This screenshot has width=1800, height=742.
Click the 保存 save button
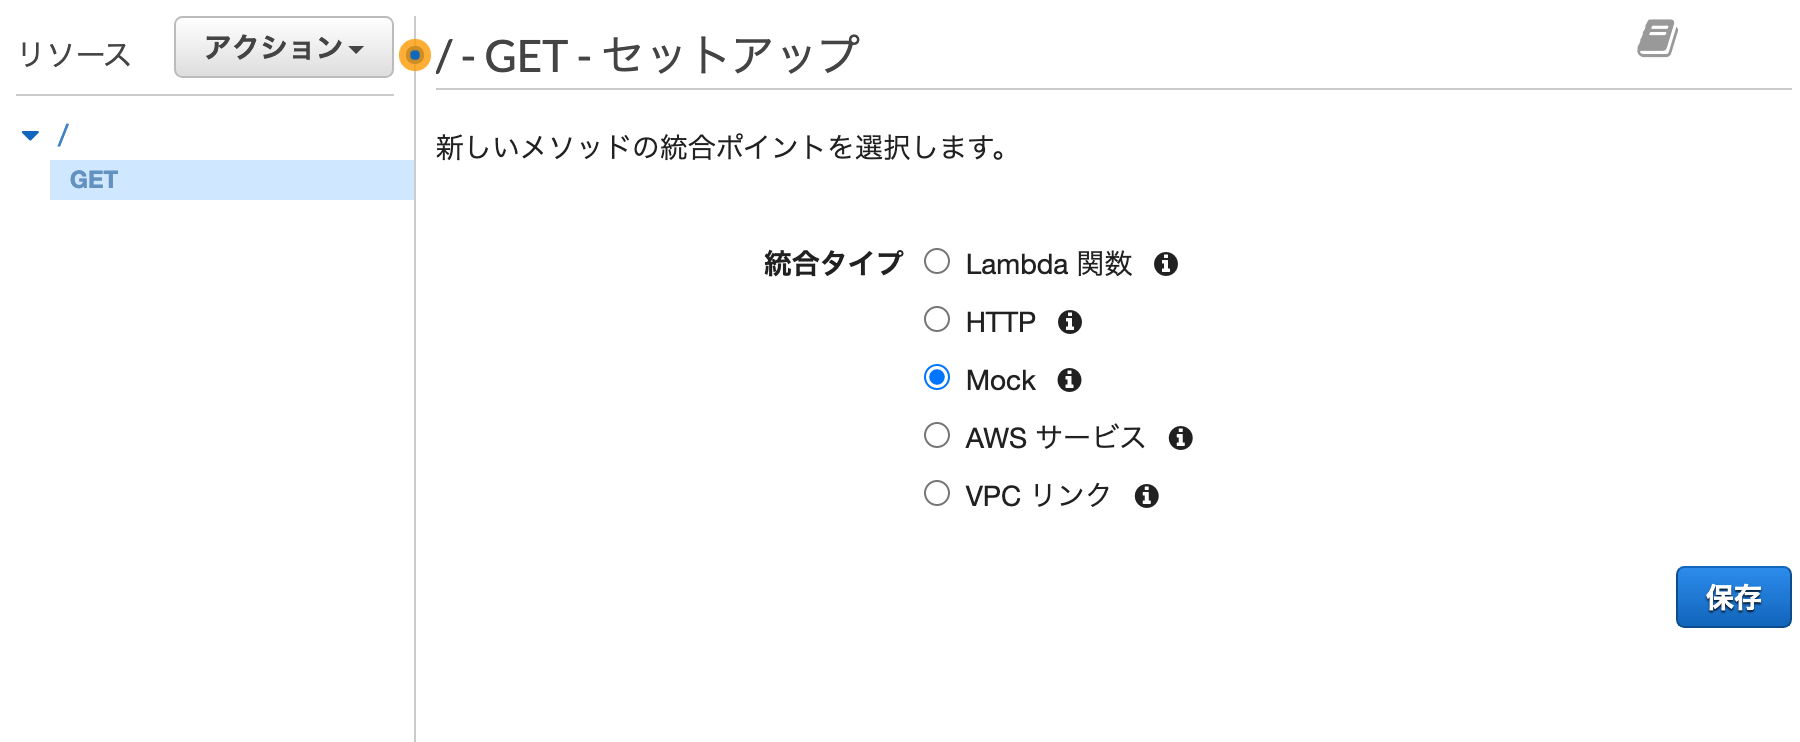pyautogui.click(x=1734, y=598)
